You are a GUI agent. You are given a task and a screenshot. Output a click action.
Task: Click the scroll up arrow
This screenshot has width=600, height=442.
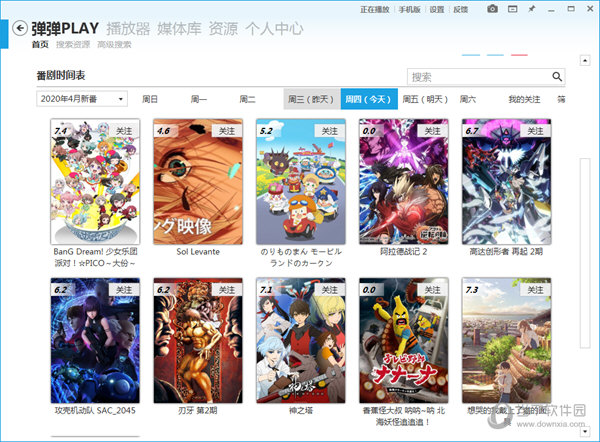pos(585,60)
